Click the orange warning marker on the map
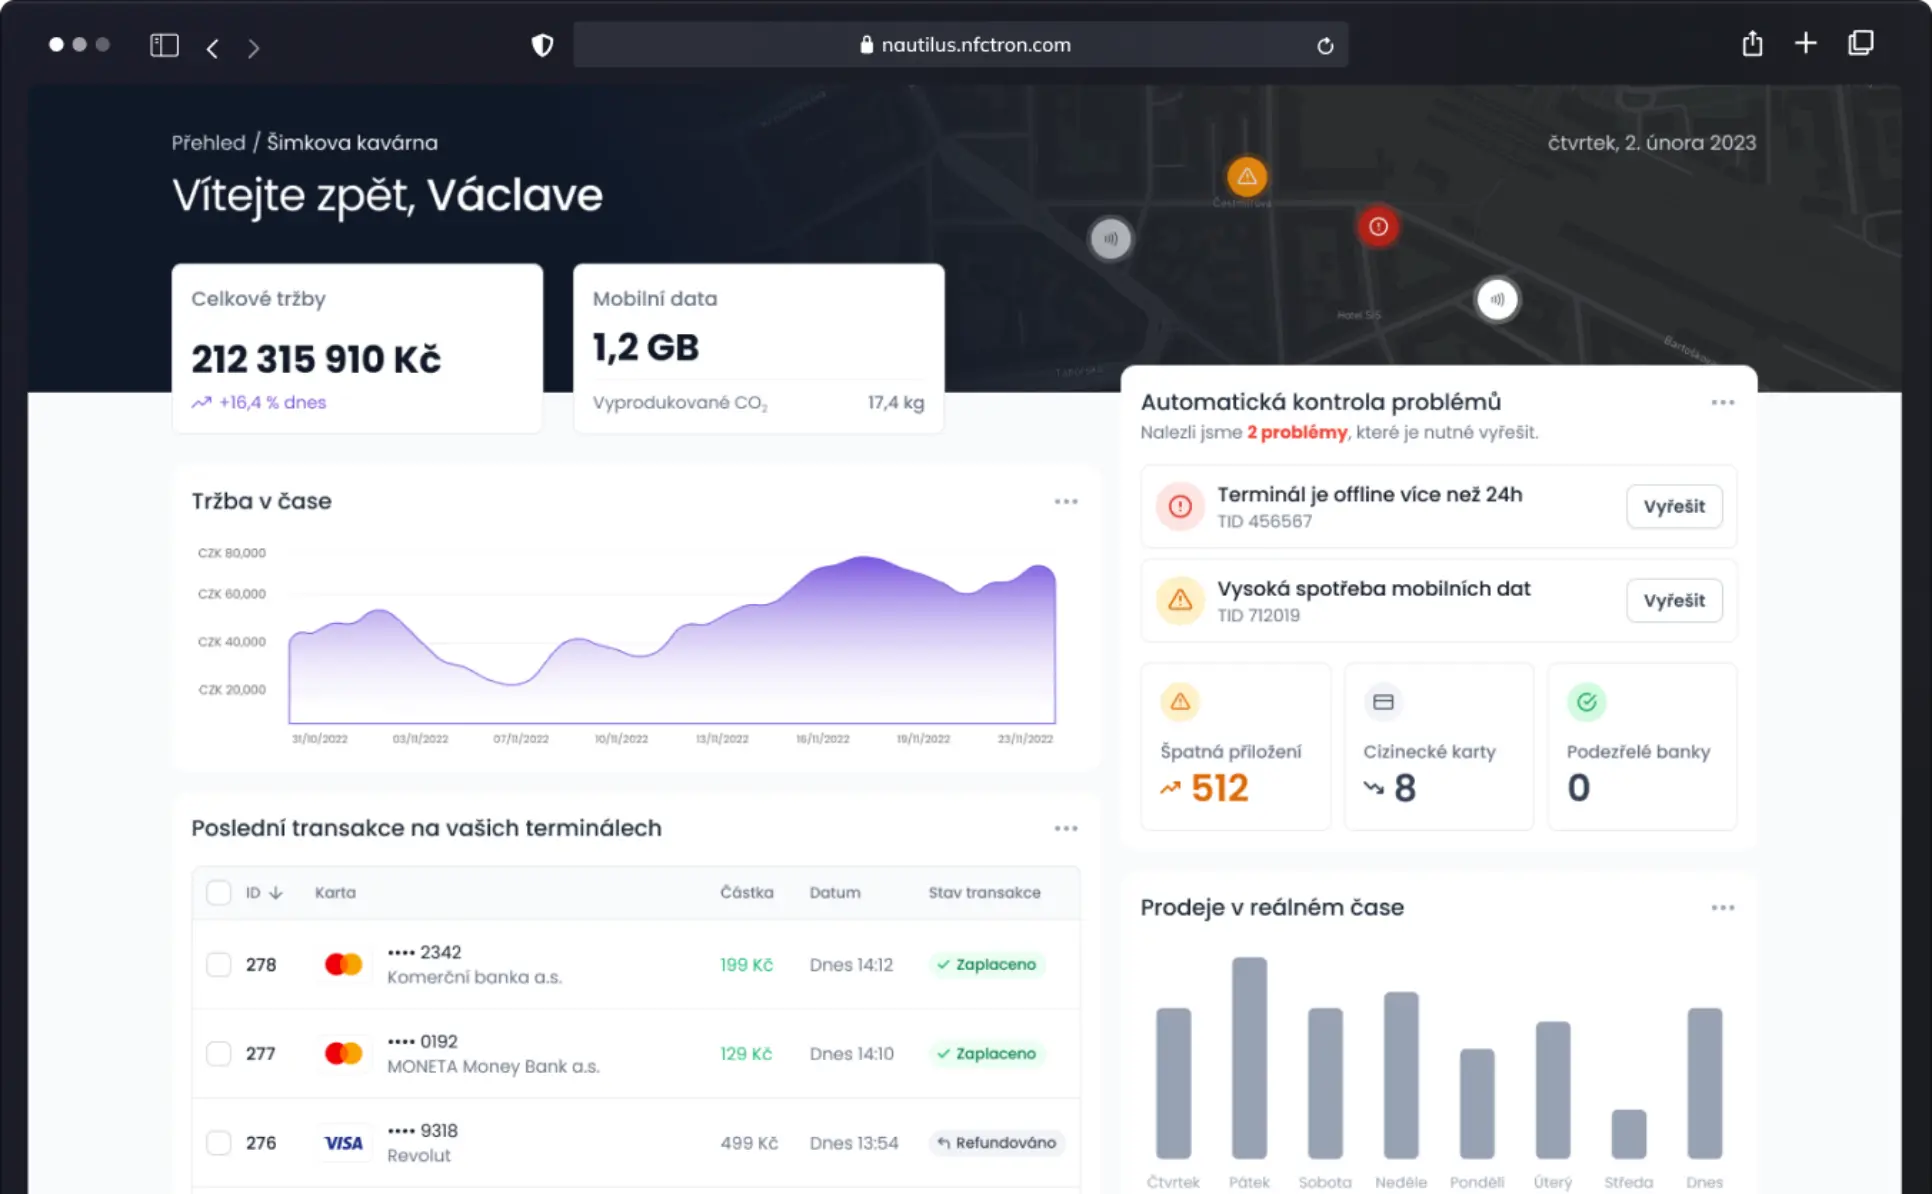This screenshot has height=1194, width=1932. pyautogui.click(x=1246, y=177)
